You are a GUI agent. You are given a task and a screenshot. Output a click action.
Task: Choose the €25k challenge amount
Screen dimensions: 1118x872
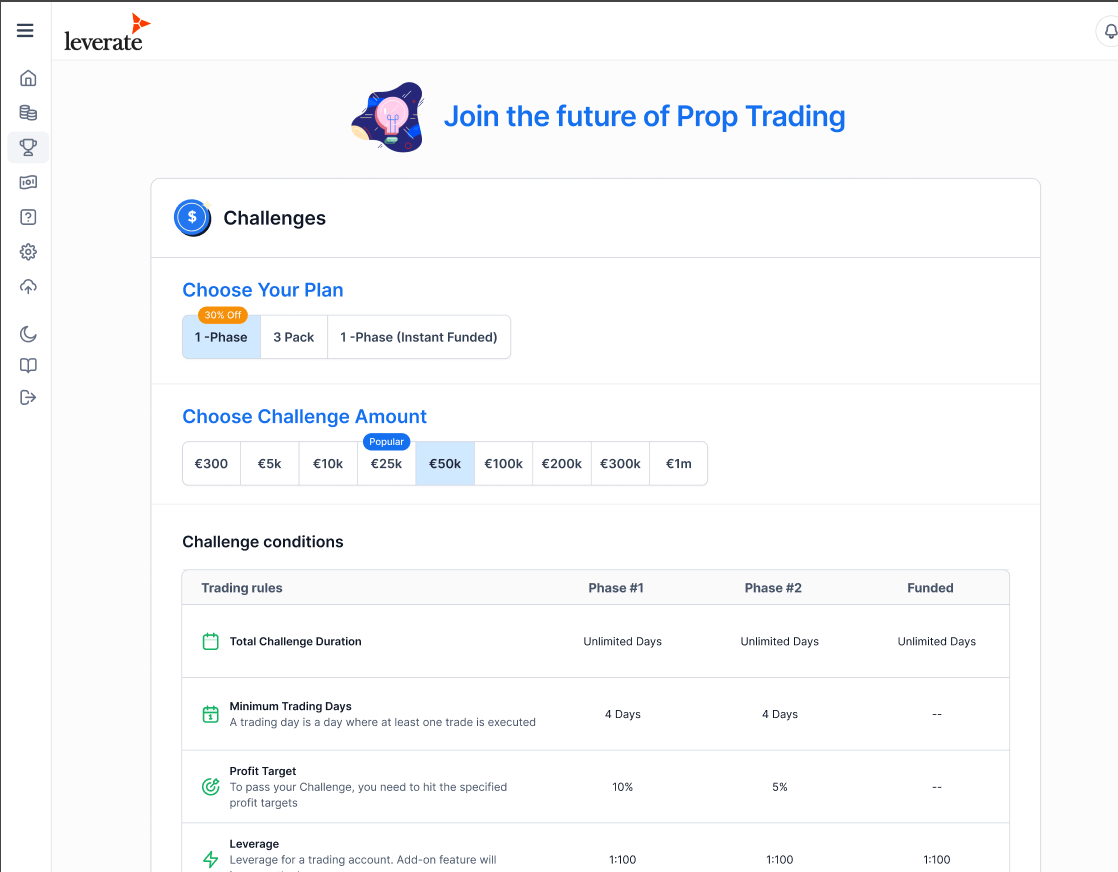pyautogui.click(x=386, y=464)
